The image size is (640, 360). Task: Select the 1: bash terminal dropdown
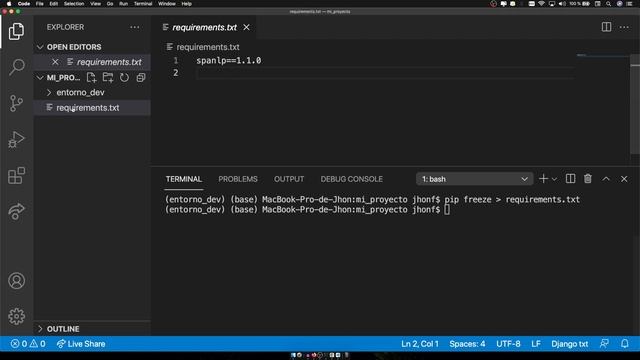pos(474,179)
